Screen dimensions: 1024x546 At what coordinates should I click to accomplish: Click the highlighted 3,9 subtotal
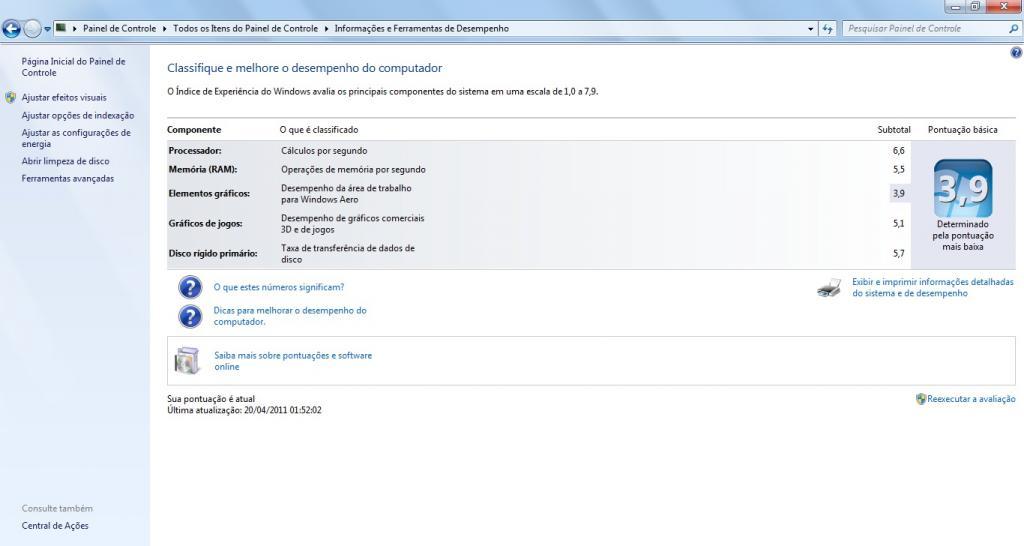tap(899, 193)
